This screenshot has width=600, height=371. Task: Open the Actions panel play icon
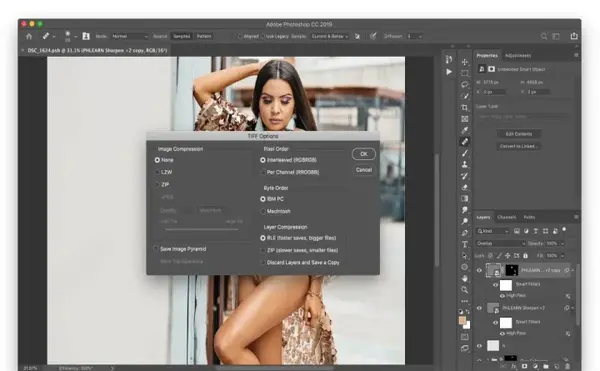[449, 72]
